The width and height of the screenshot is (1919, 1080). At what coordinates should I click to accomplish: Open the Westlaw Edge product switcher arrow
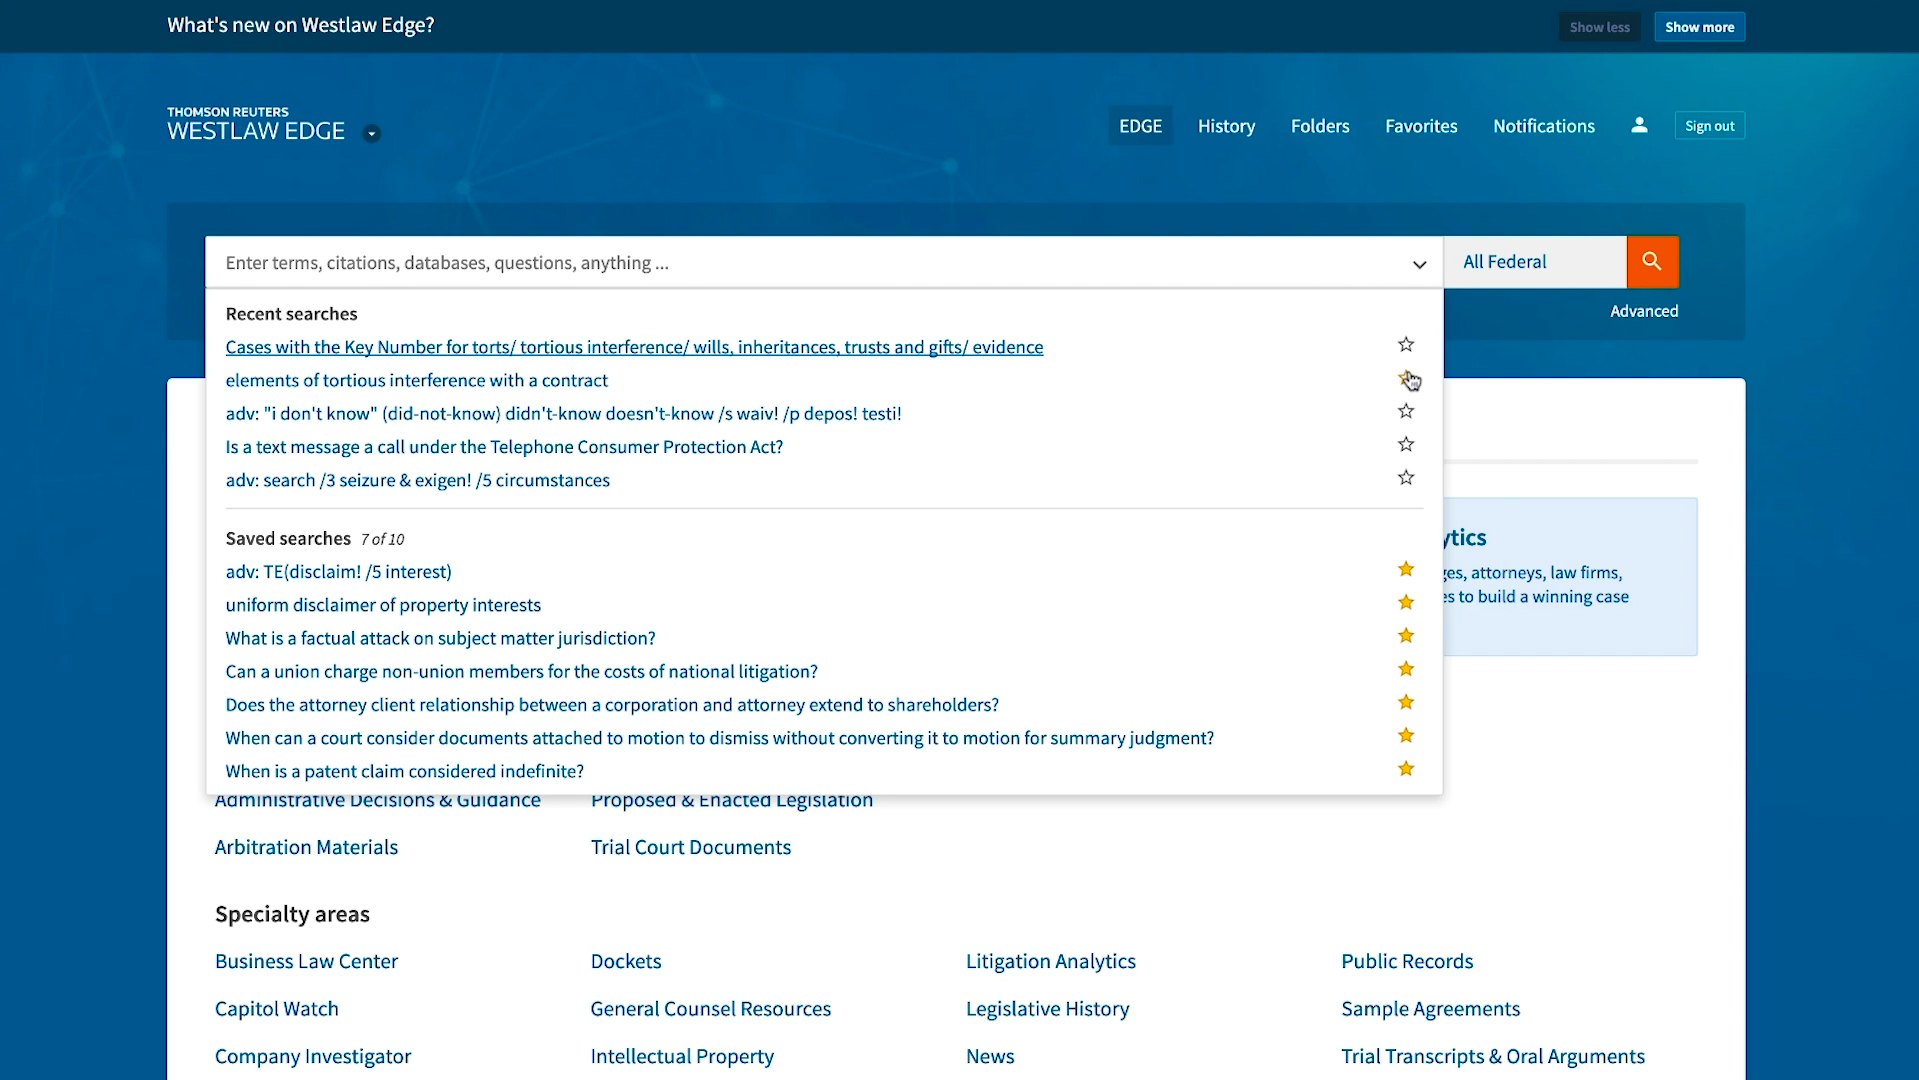coord(371,134)
